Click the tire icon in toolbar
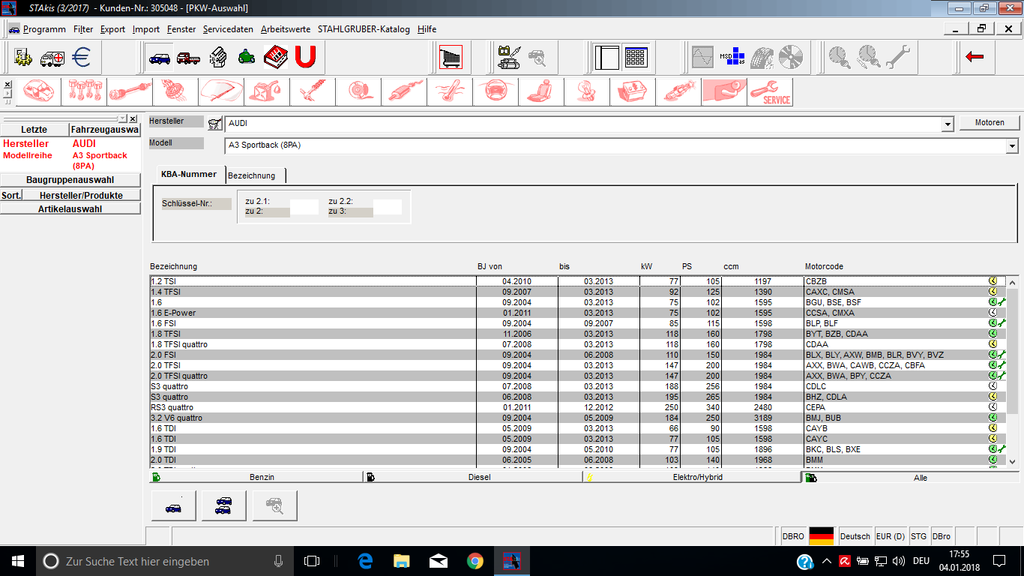Screen dimensions: 1024x576 click(x=761, y=57)
